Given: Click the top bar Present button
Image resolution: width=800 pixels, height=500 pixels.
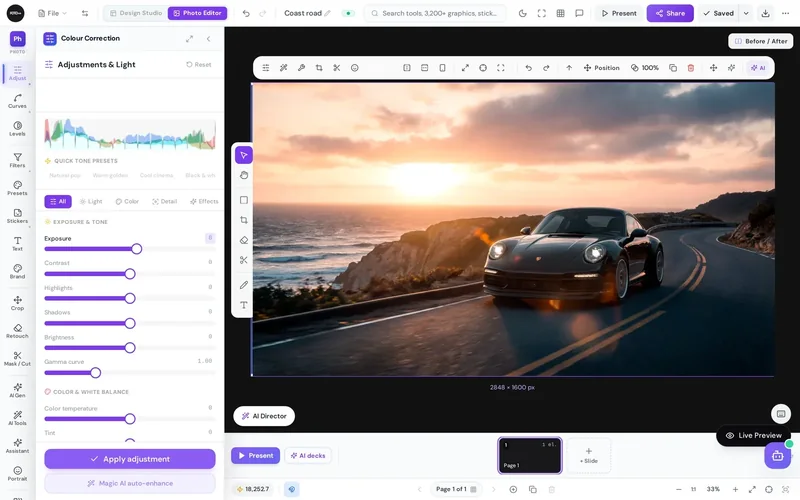Looking at the screenshot, I should tap(619, 13).
